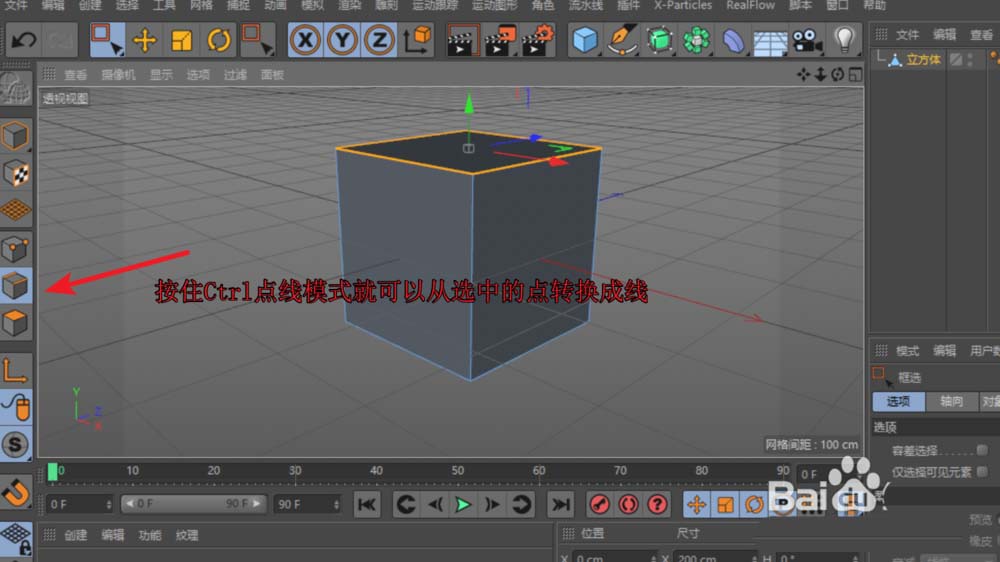Toggle the X axis lock
Image resolution: width=1000 pixels, height=562 pixels.
tap(306, 41)
